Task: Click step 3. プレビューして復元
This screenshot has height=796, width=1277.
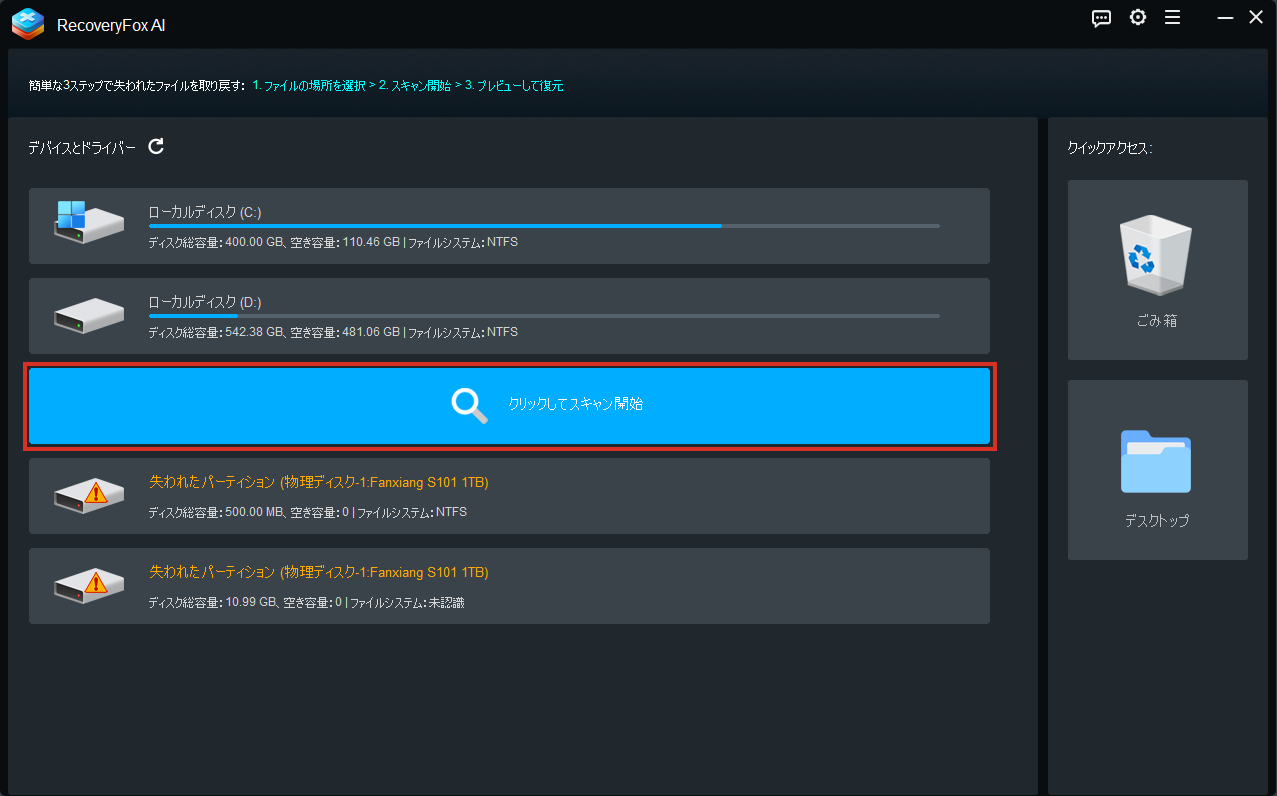Action: [513, 86]
